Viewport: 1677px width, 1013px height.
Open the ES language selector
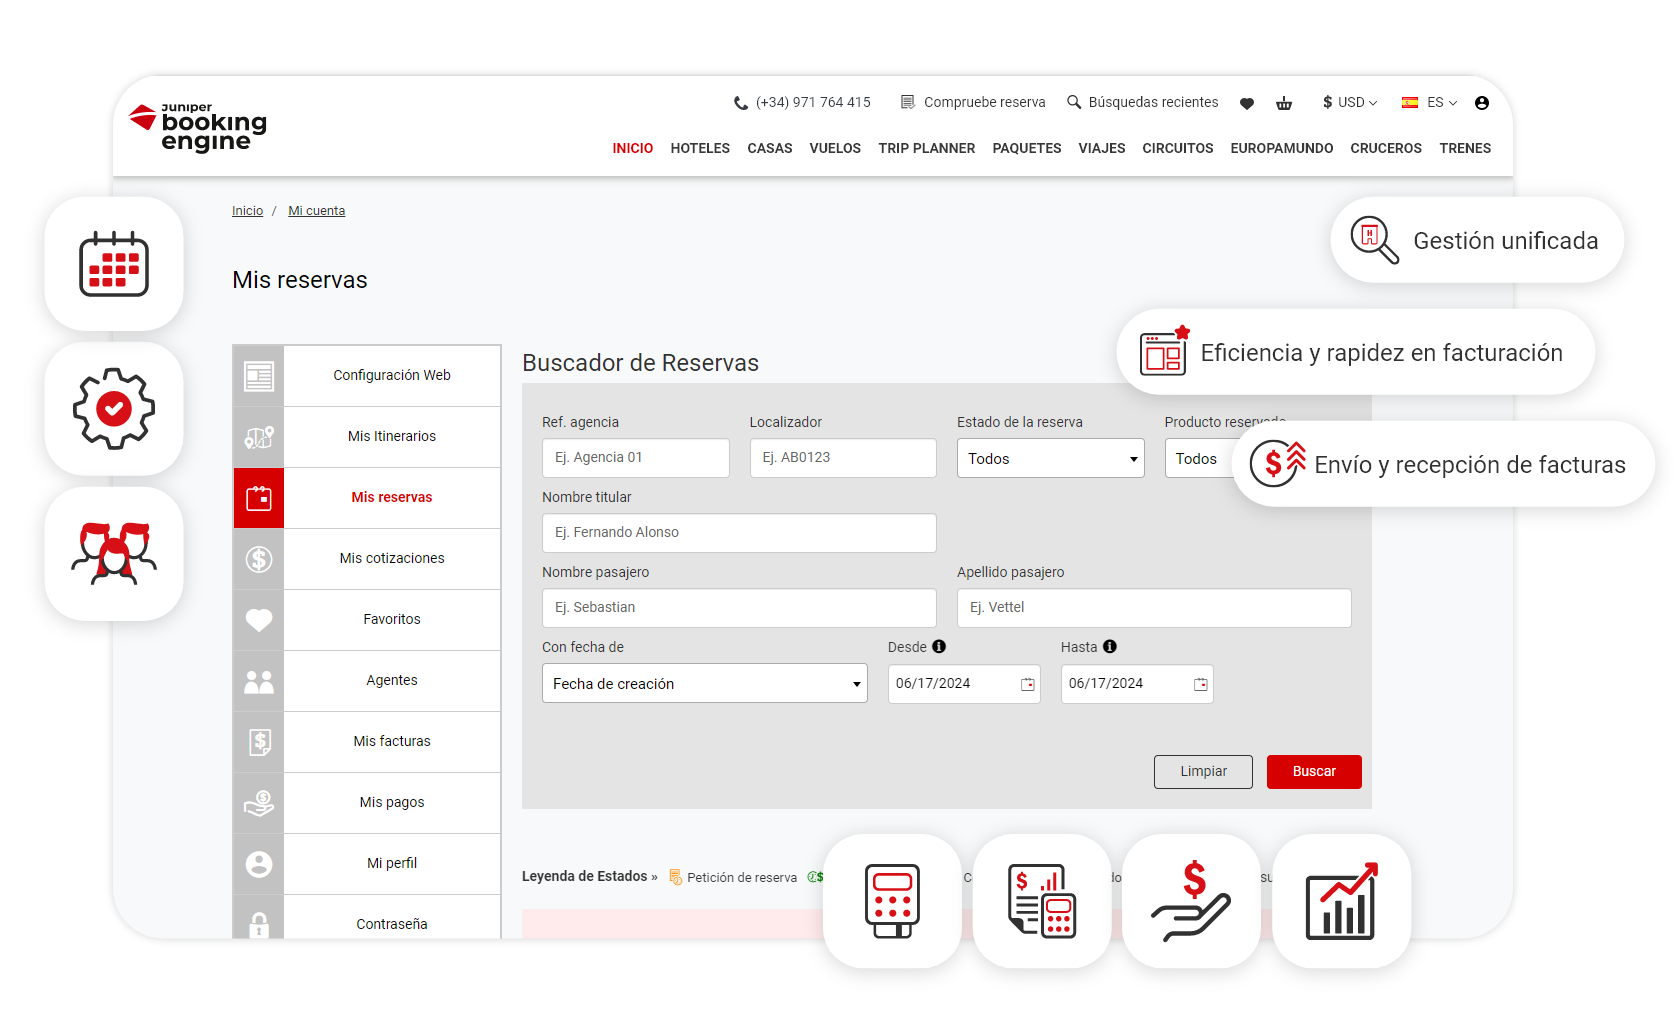(x=1430, y=102)
